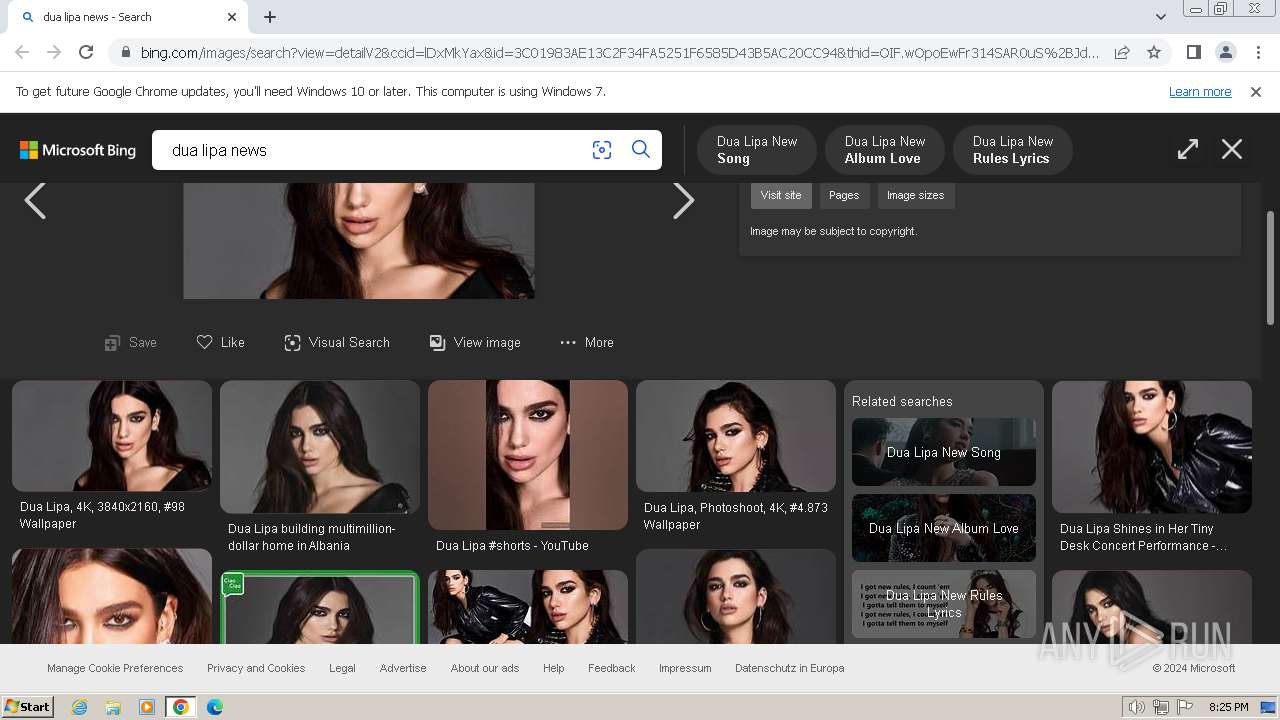Open the Tiny Desk Concert Performance thumbnail

click(1152, 447)
